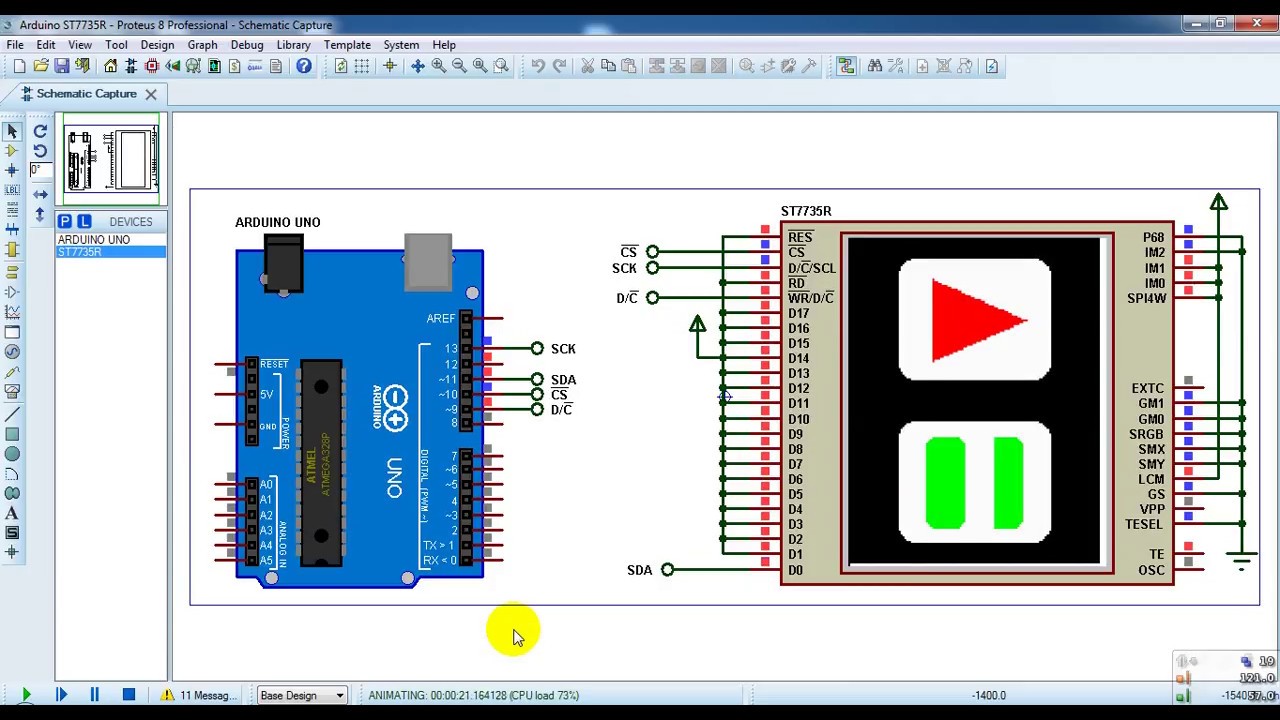
Task: Select the 2D Graphics Box tool
Action: pyautogui.click(x=12, y=434)
